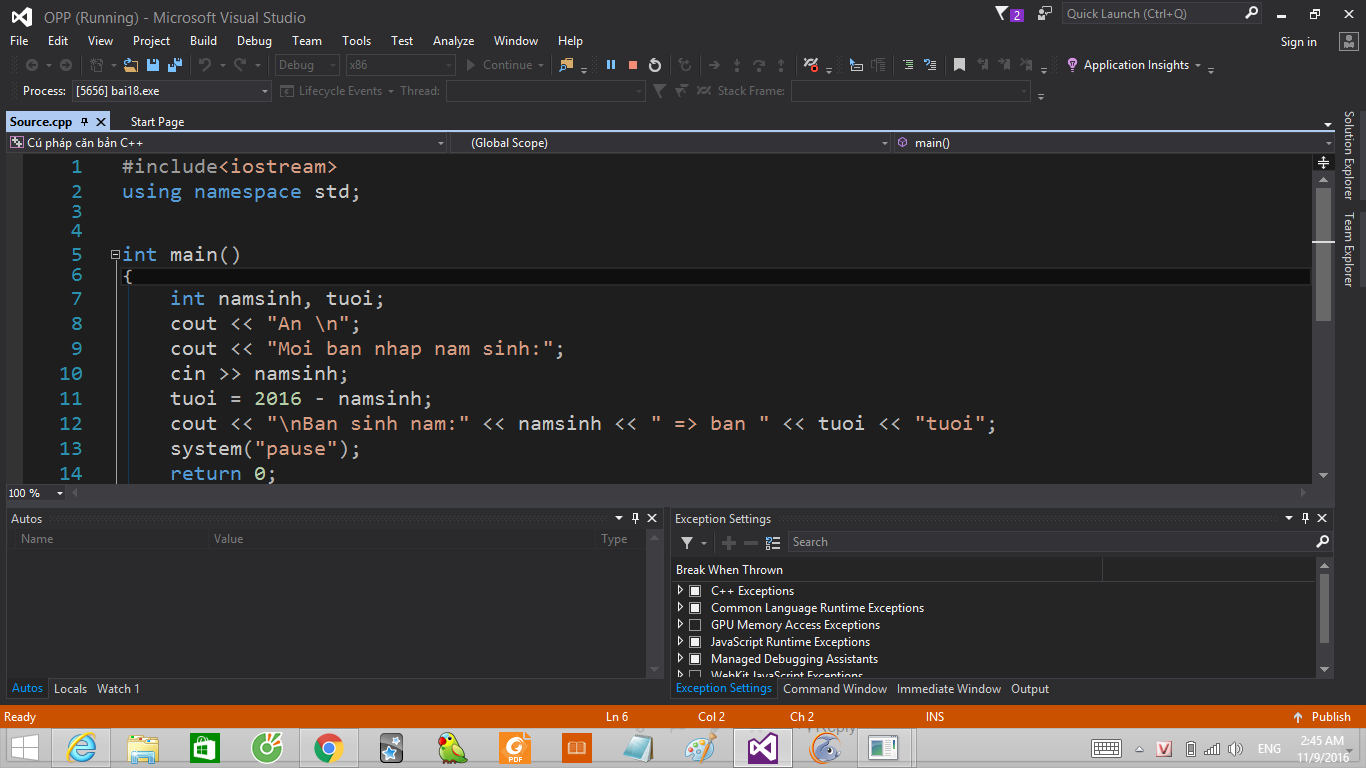
Task: Toggle the C++ Exceptions checkbox
Action: [x=695, y=591]
